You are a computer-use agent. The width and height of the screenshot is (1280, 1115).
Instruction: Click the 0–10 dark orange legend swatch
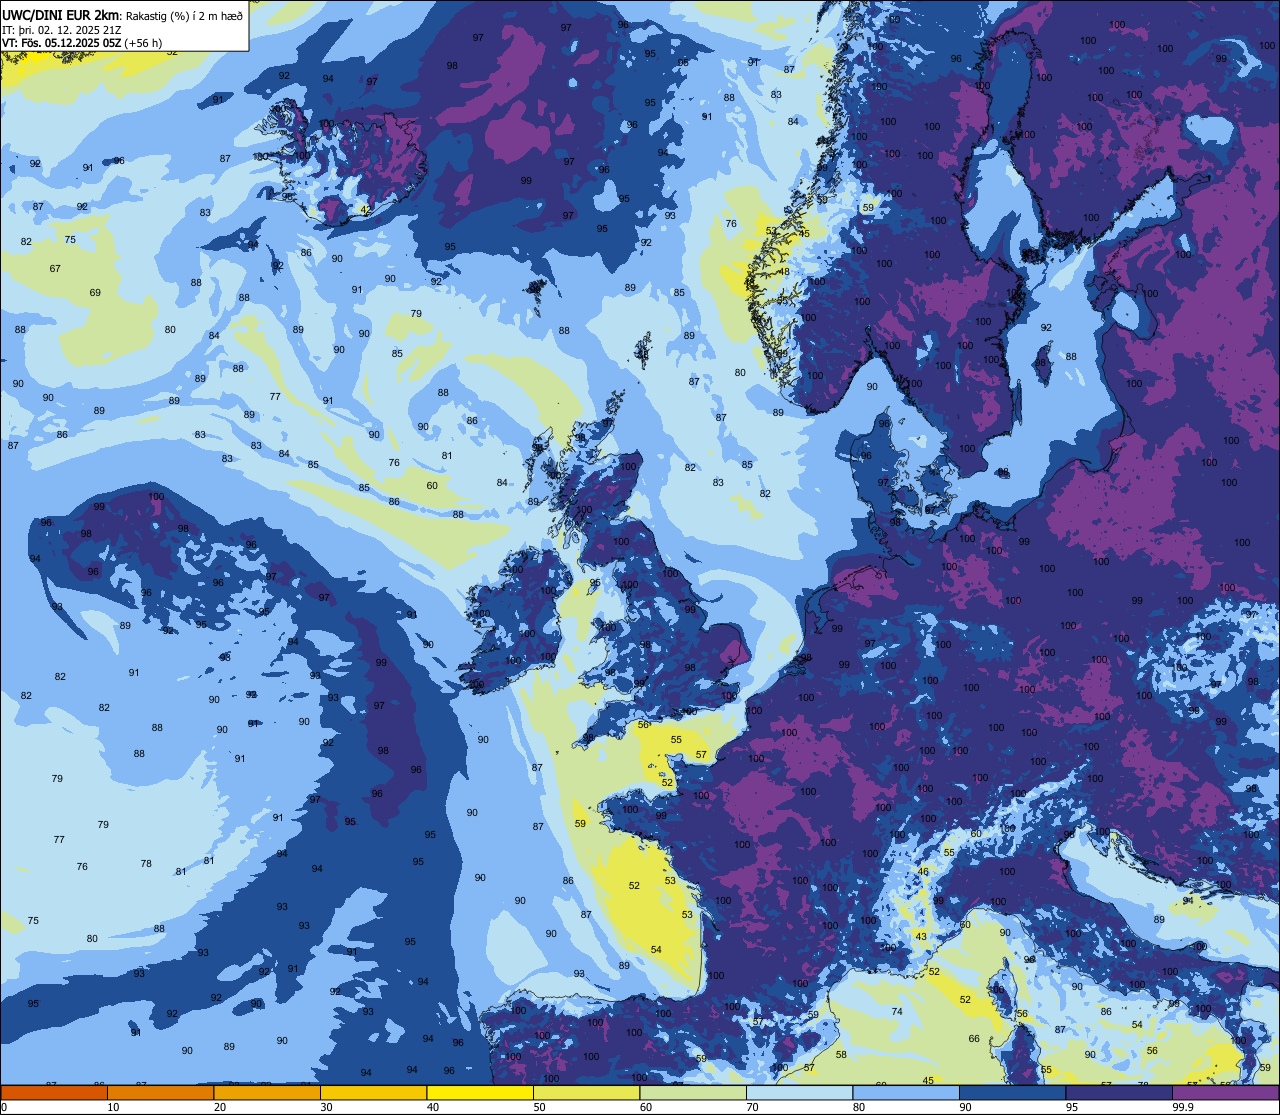point(54,1092)
